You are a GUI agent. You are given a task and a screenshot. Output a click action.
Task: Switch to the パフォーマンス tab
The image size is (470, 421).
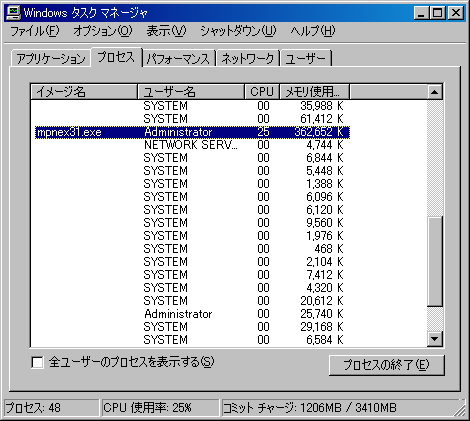[x=178, y=59]
